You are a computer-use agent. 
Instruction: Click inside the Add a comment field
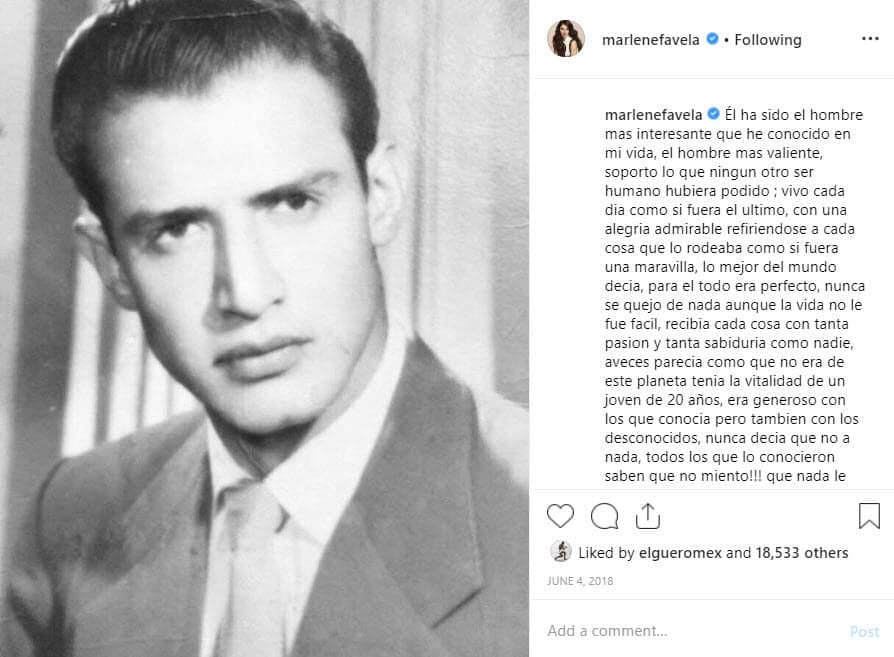[x=650, y=631]
